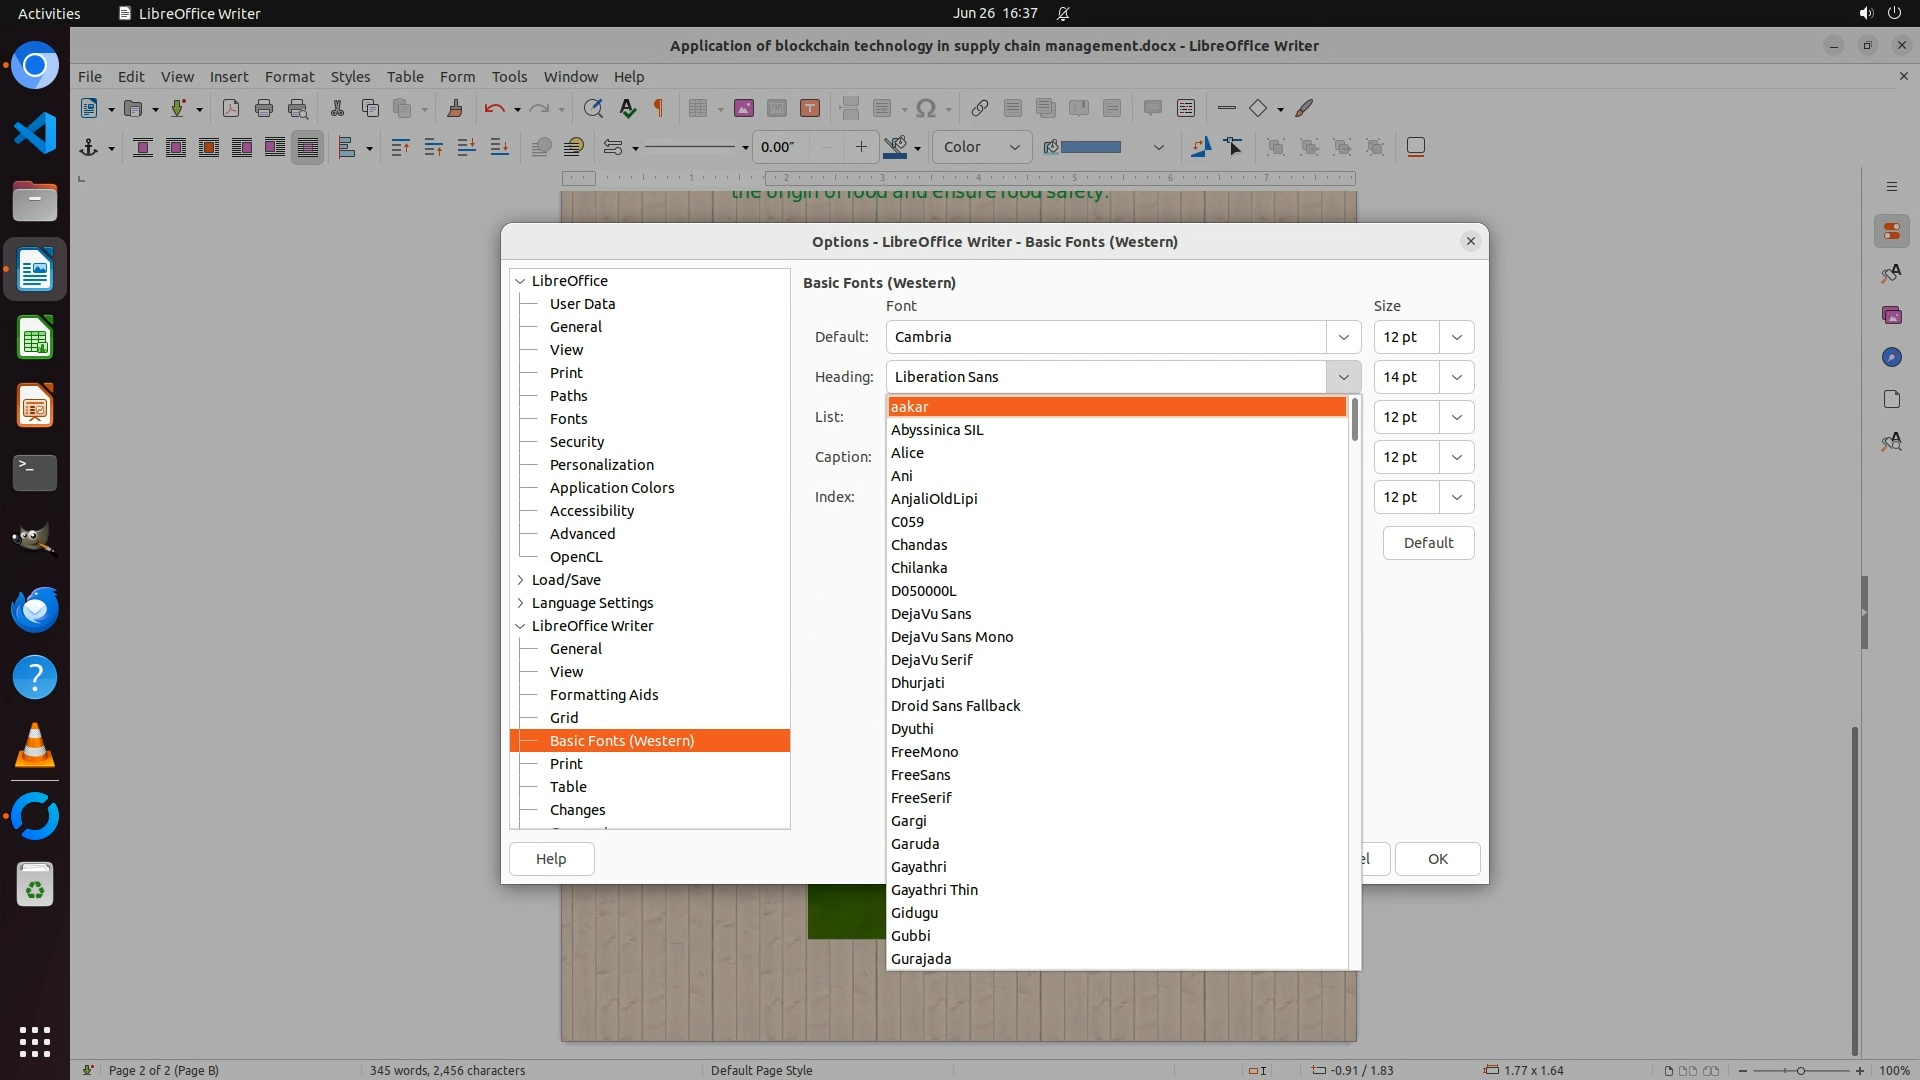Click the Cut scissors icon
Screen dimensions: 1920x1080
(x=337, y=108)
